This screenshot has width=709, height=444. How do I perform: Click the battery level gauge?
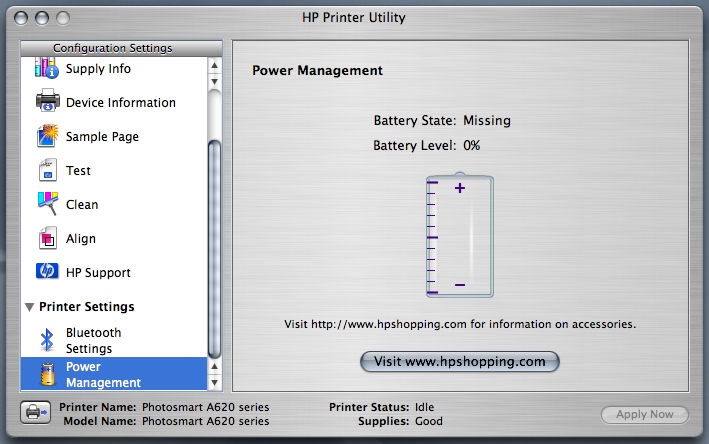(x=459, y=237)
